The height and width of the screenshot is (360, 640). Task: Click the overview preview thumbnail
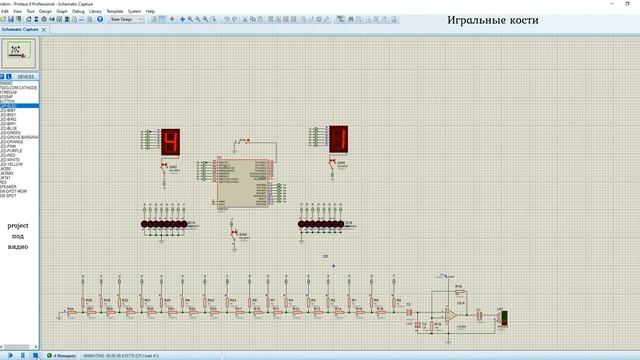[19, 53]
